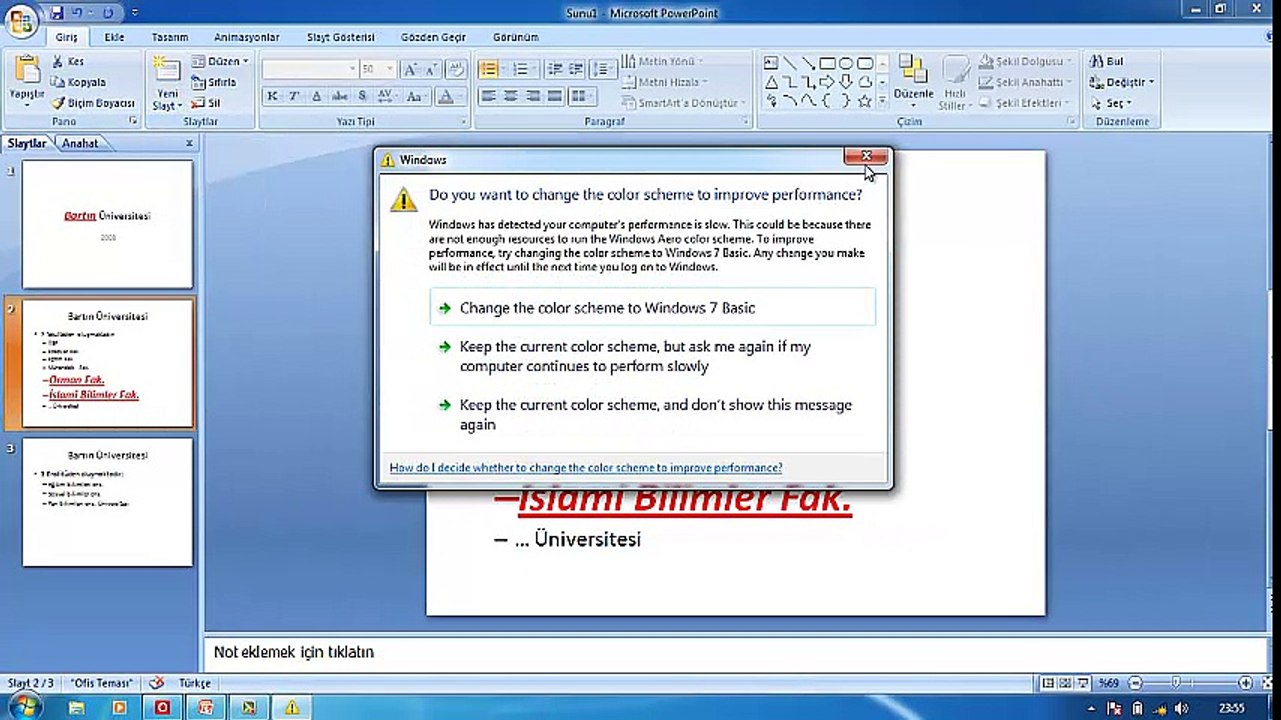Switch to Normal view in status bar
The height and width of the screenshot is (720, 1281).
tap(1048, 683)
